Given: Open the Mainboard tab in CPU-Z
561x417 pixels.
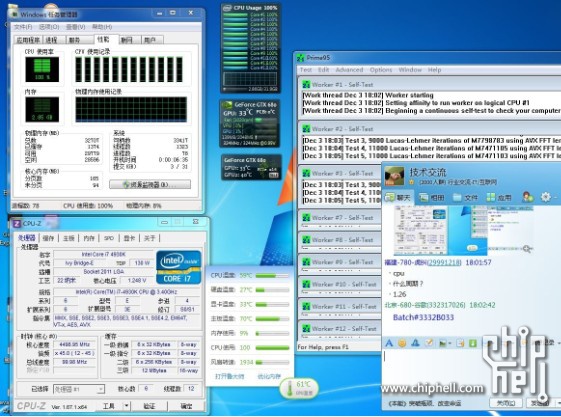Looking at the screenshot, I should (x=69, y=238).
